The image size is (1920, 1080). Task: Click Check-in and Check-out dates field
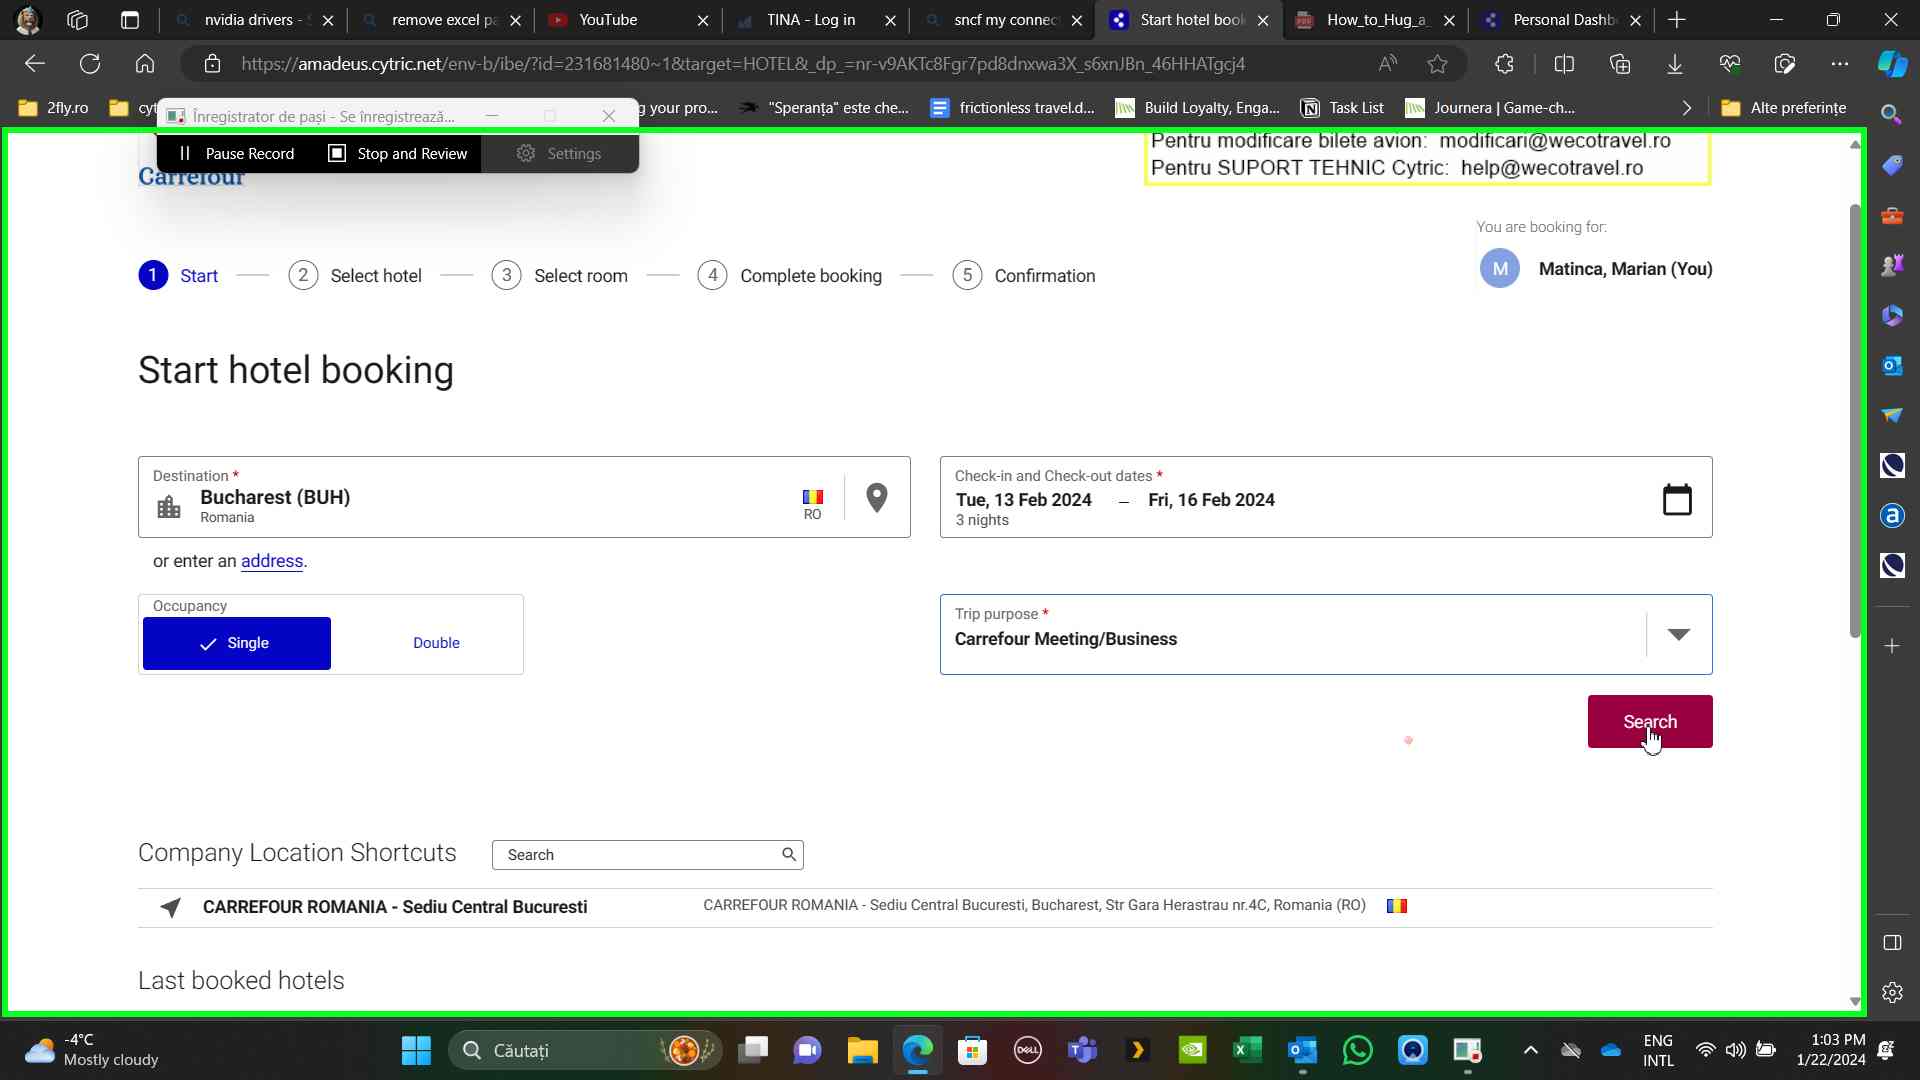[x=1326, y=497]
